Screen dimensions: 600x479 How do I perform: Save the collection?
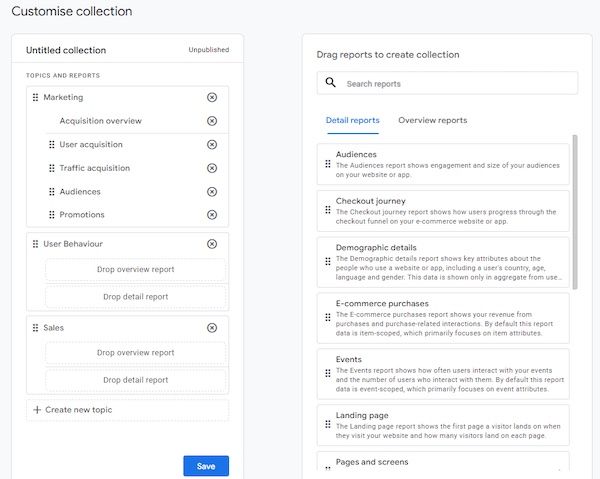[206, 466]
